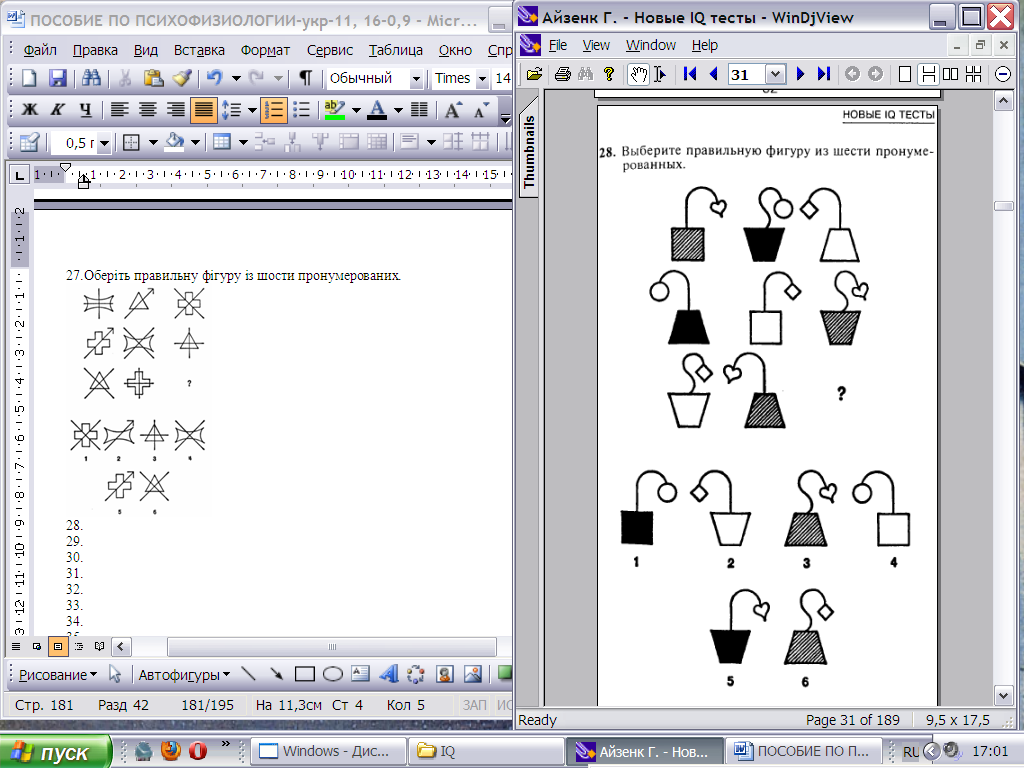Align text right in Word
1024x768 pixels.
tap(176, 110)
